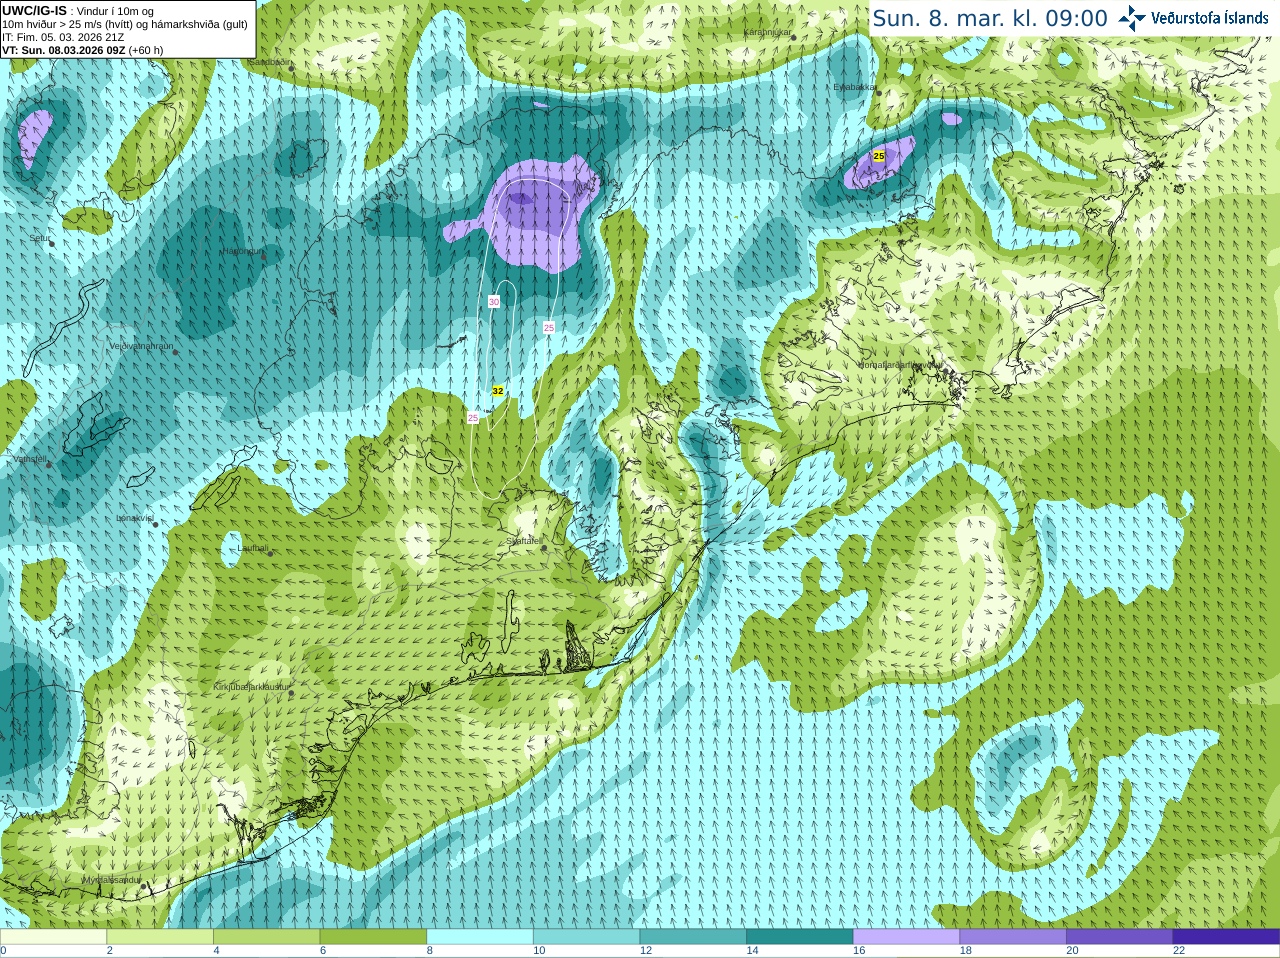Click the 12–14 m/s teal legend swatch
The height and width of the screenshot is (958, 1280).
point(693,937)
